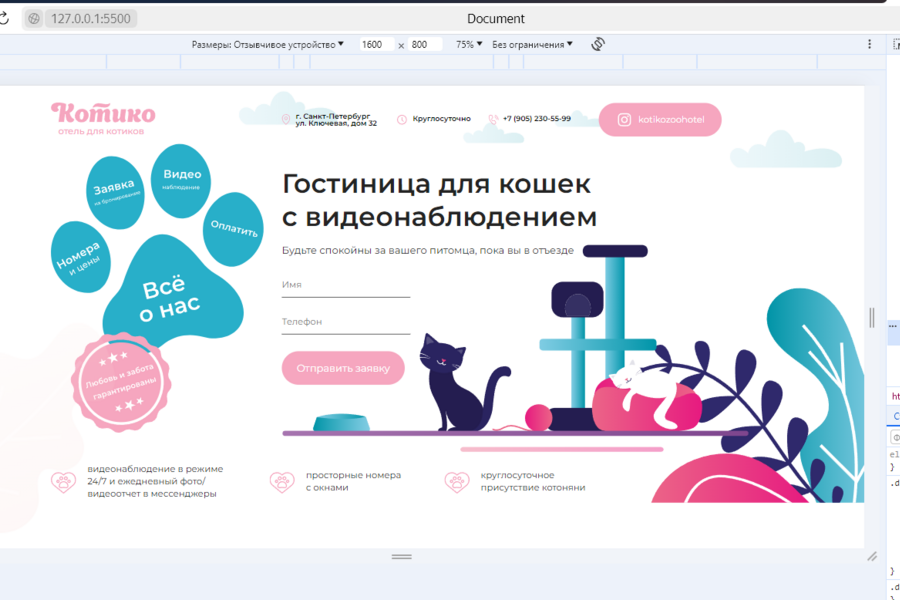Open Номера и цены

pos(81,258)
